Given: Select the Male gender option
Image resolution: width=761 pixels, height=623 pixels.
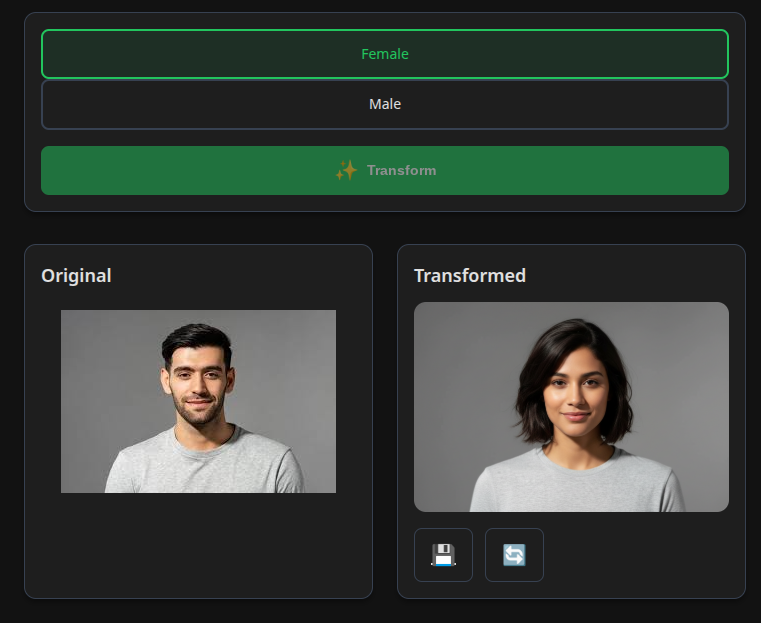Looking at the screenshot, I should 385,104.
